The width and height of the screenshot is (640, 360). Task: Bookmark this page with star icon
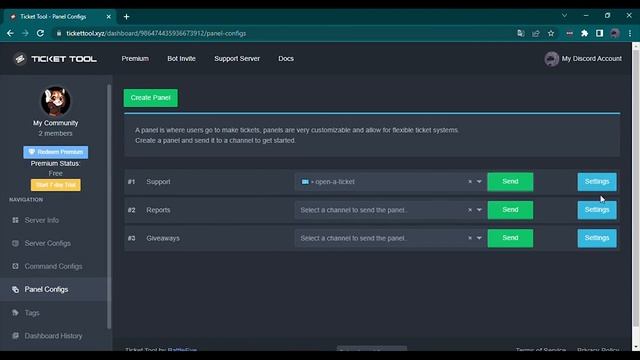pos(551,33)
